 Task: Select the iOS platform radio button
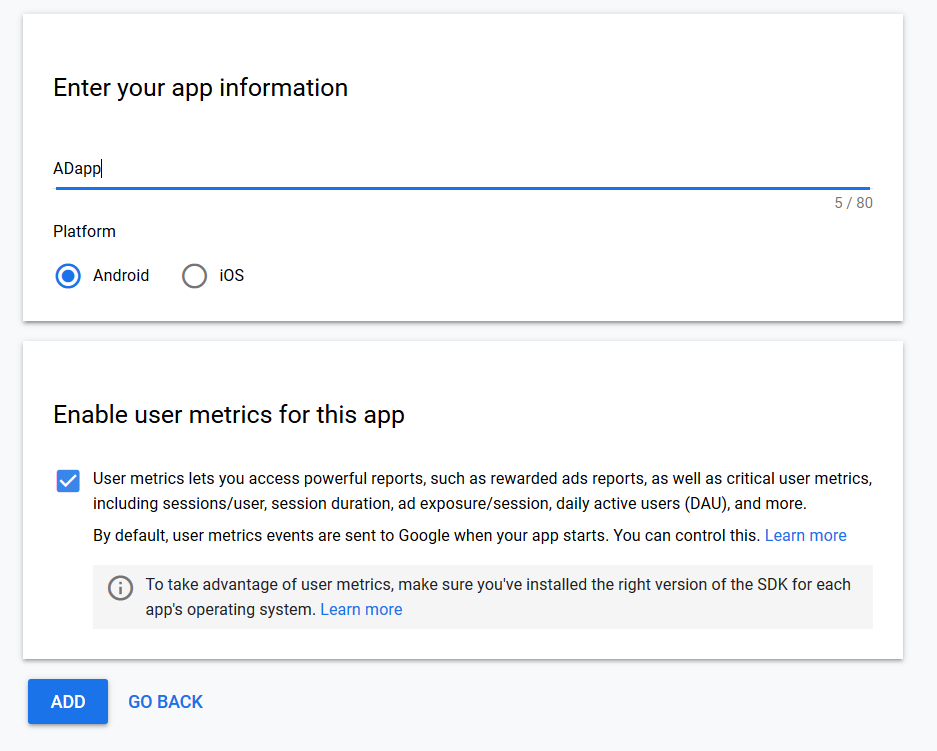point(194,276)
